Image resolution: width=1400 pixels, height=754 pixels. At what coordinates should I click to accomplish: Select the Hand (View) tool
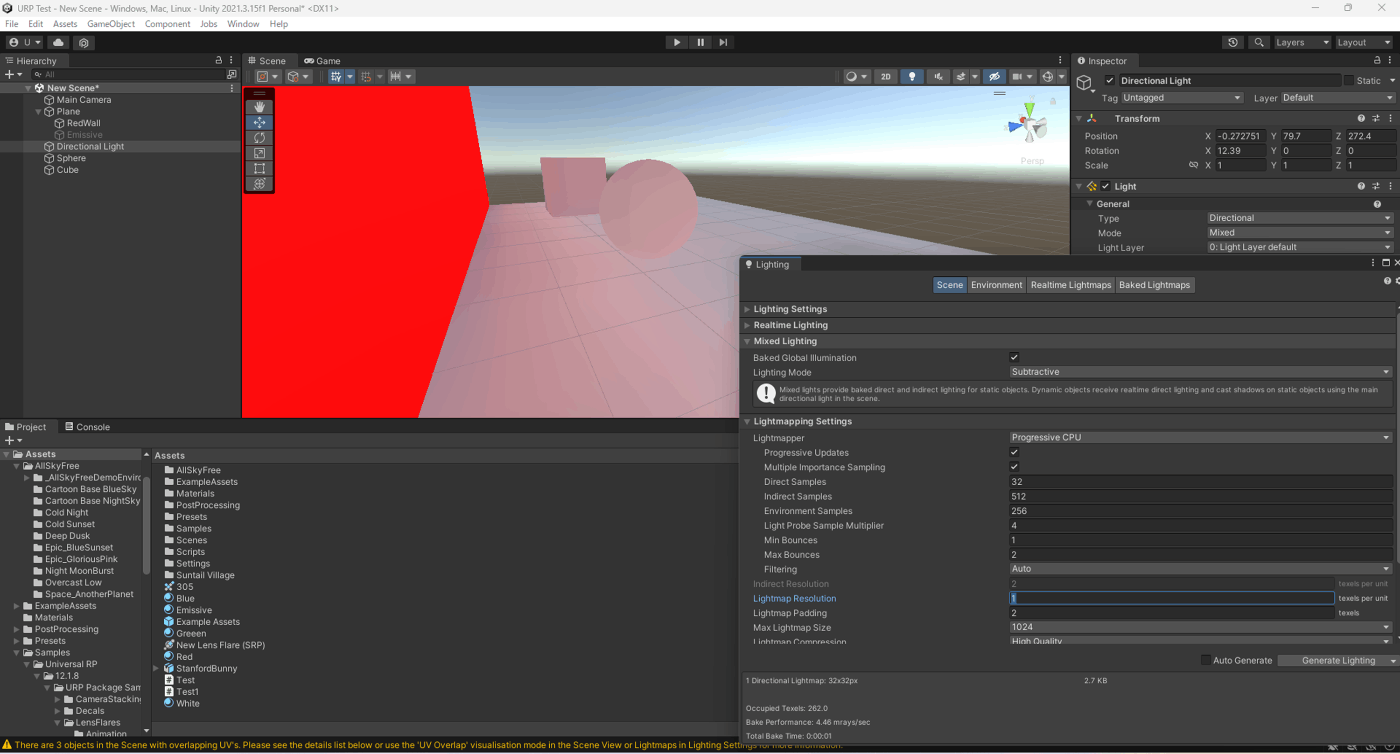259,106
